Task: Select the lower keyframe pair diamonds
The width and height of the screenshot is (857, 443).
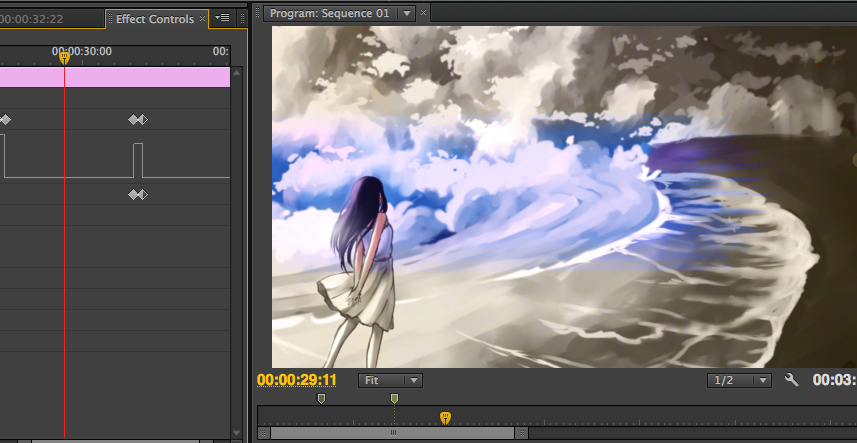Action: (x=138, y=194)
